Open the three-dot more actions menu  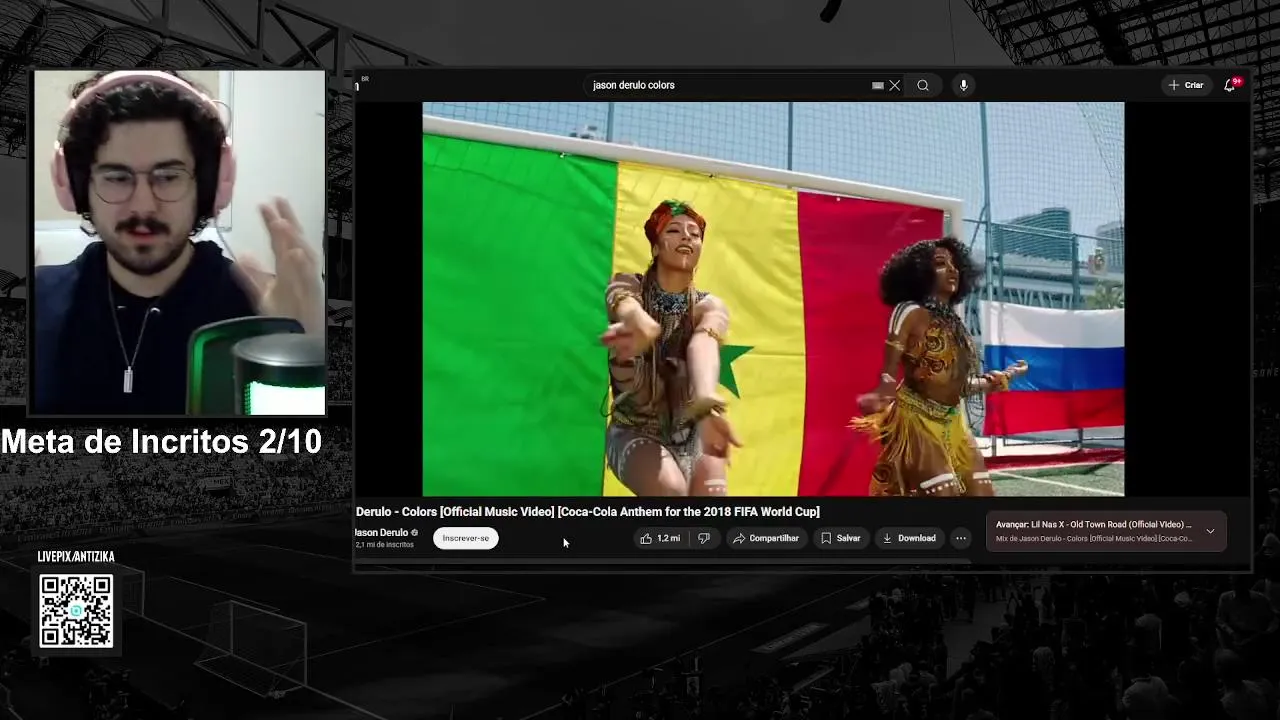pyautogui.click(x=961, y=538)
